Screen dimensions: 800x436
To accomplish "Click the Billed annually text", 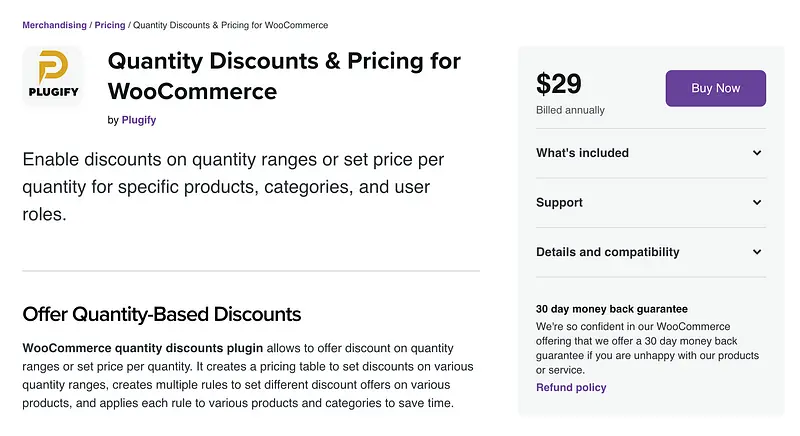I will coord(570,110).
